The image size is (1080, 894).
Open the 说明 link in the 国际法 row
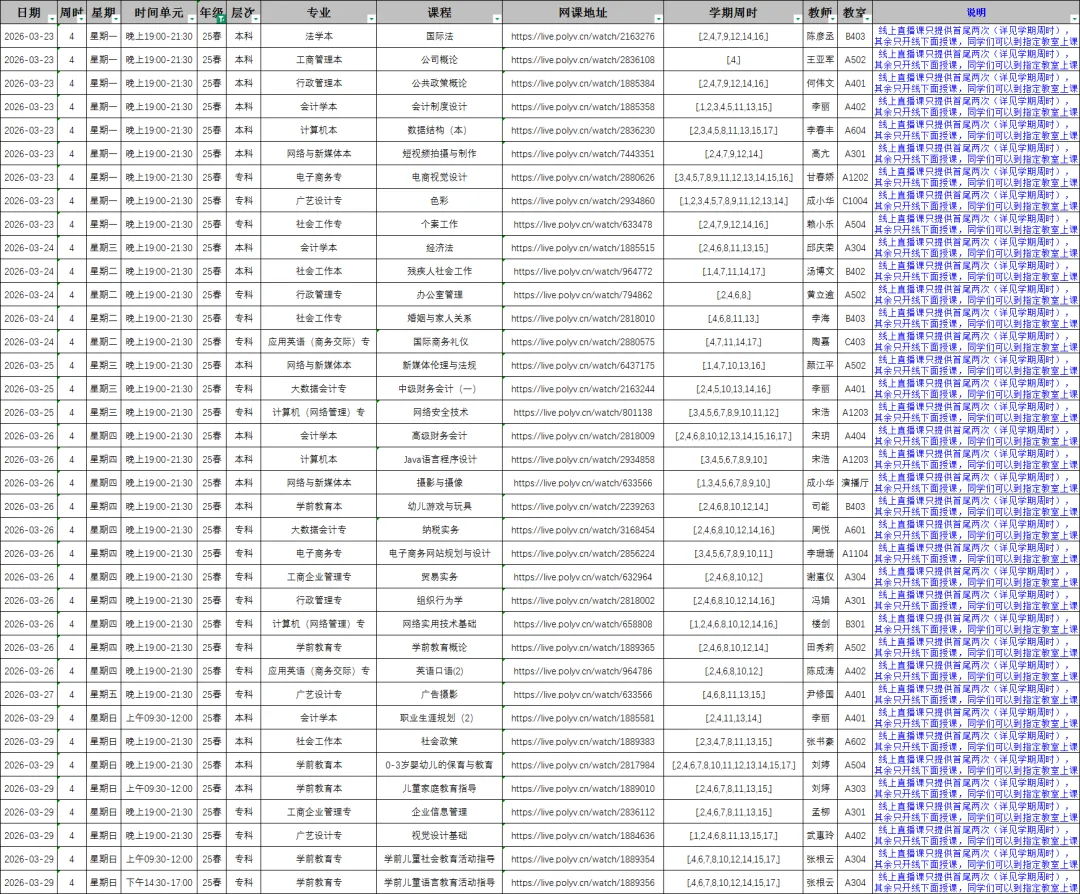pyautogui.click(x=976, y=36)
